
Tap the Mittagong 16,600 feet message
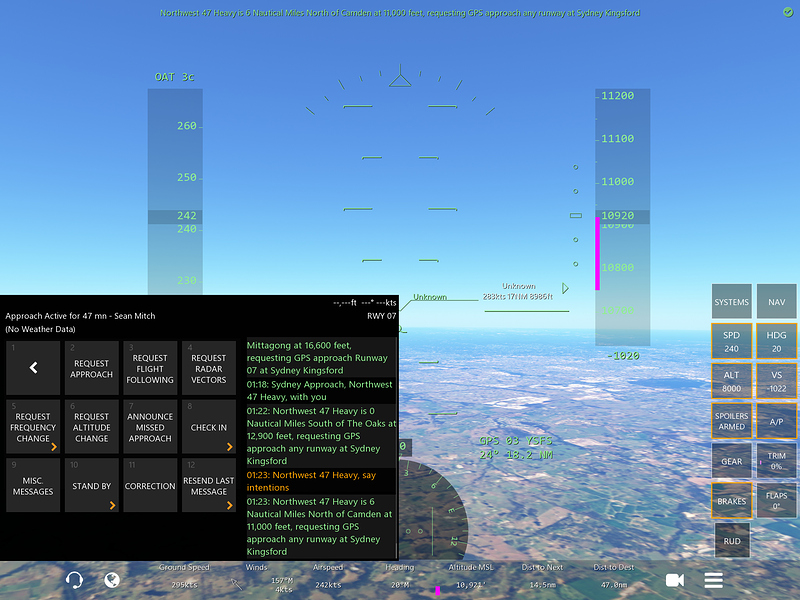(321, 357)
